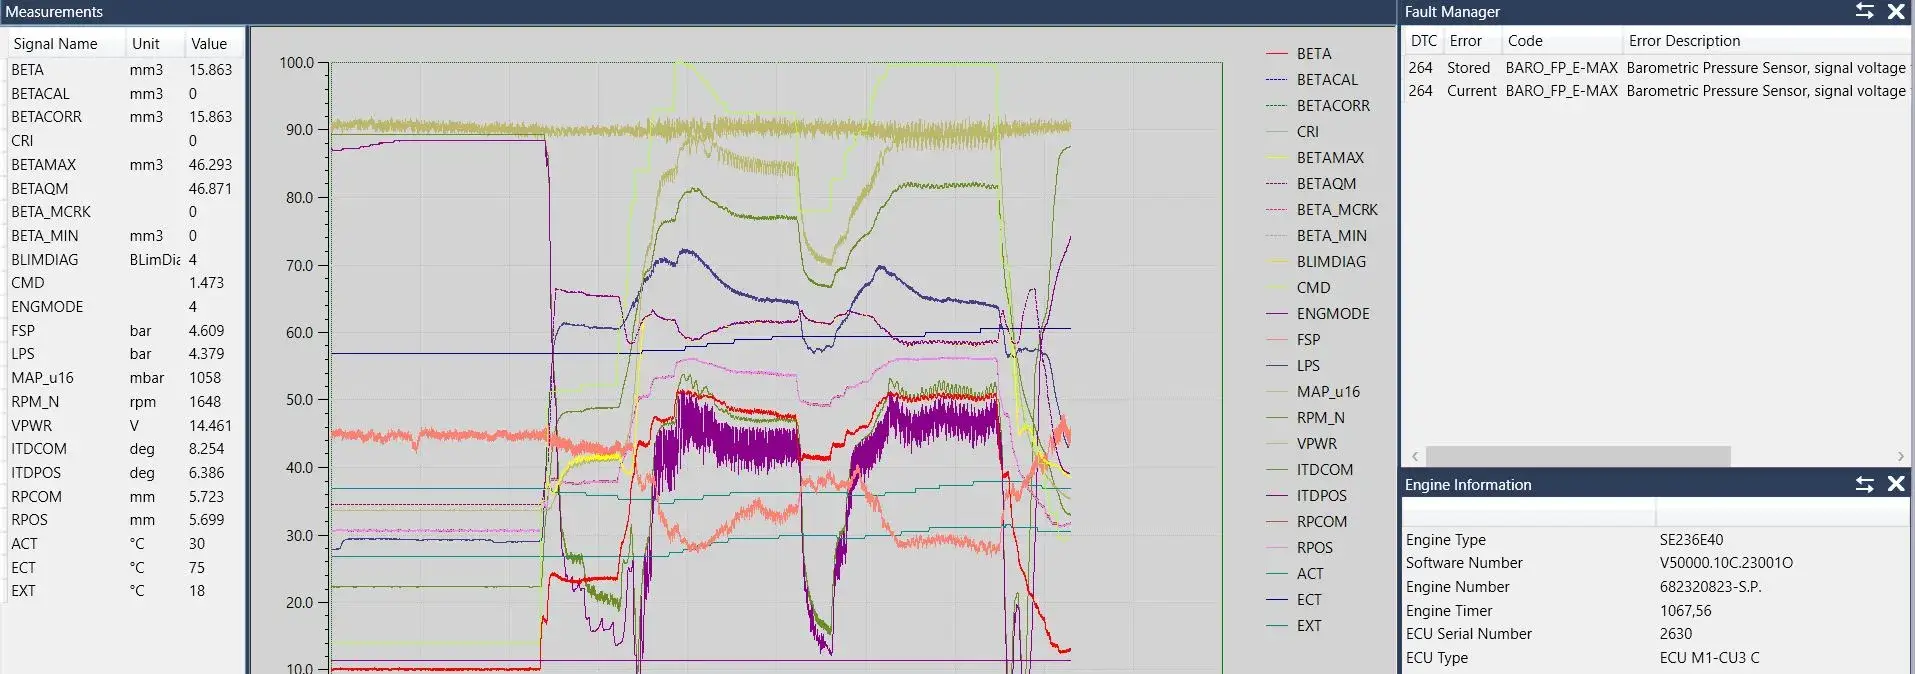Image resolution: width=1915 pixels, height=674 pixels.
Task: Sort faults by DTC column header
Action: (1423, 41)
